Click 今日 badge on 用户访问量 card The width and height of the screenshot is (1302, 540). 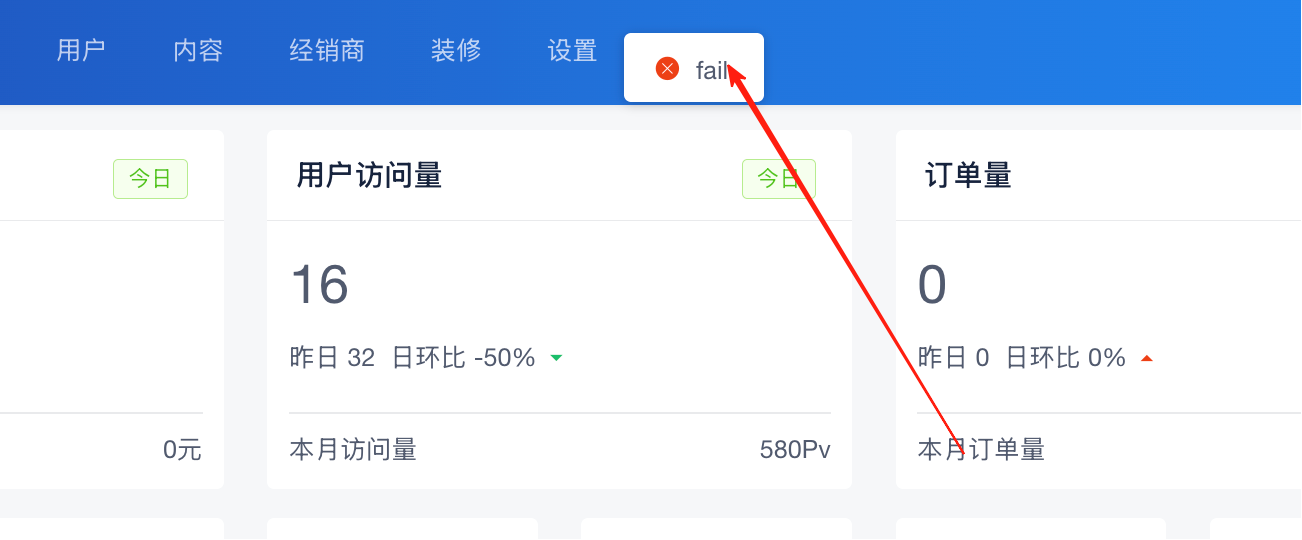[779, 179]
